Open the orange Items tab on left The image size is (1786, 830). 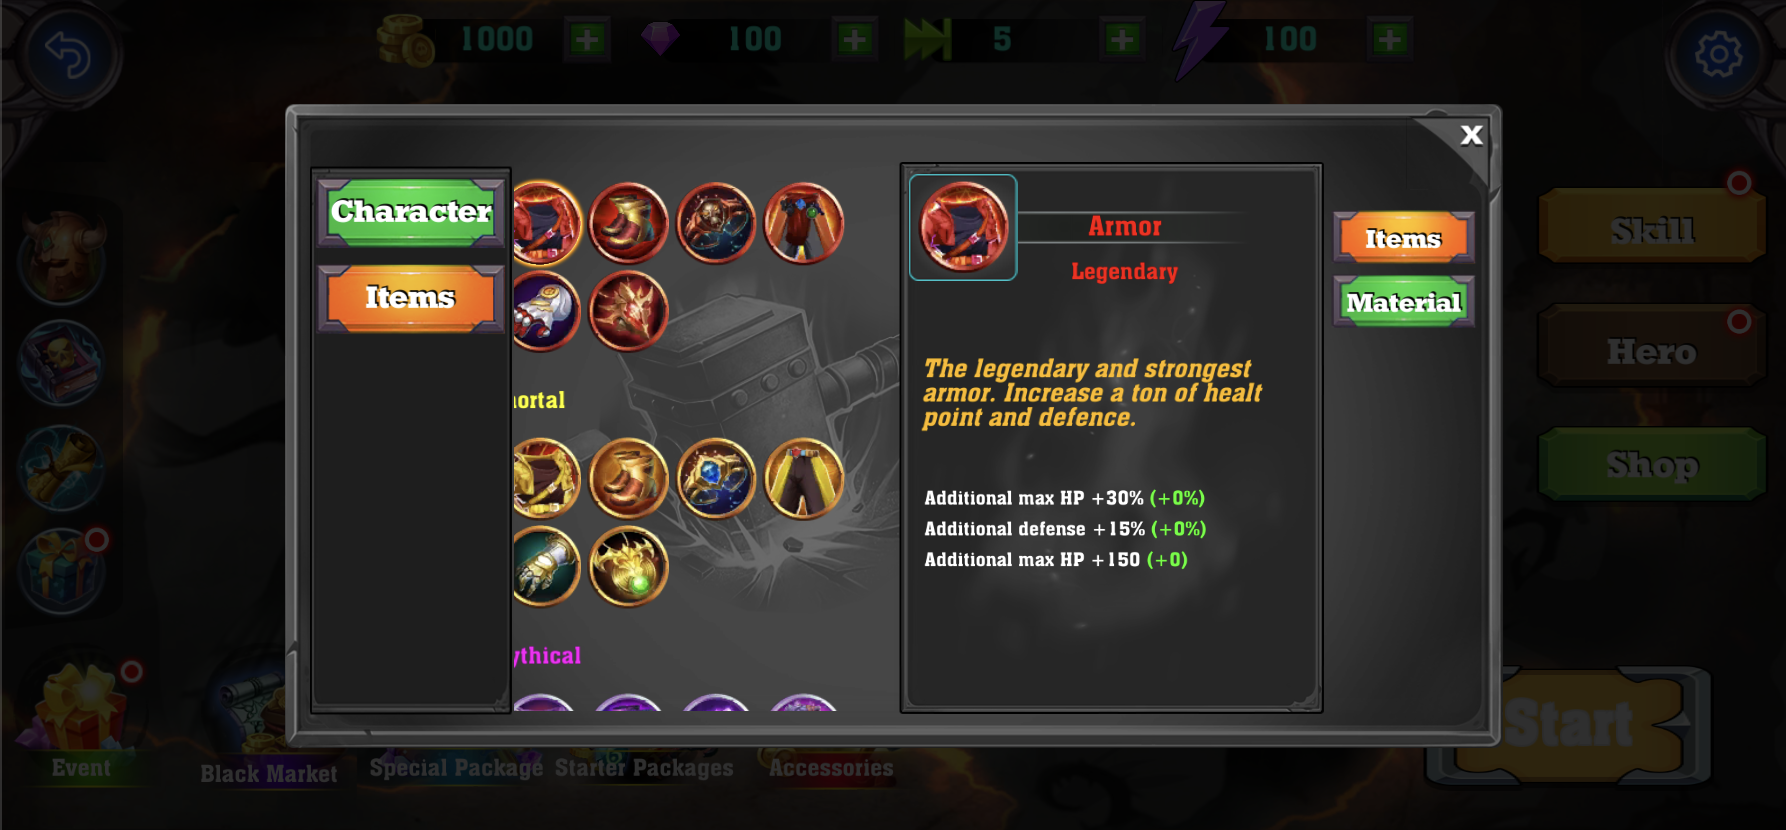coord(411,298)
